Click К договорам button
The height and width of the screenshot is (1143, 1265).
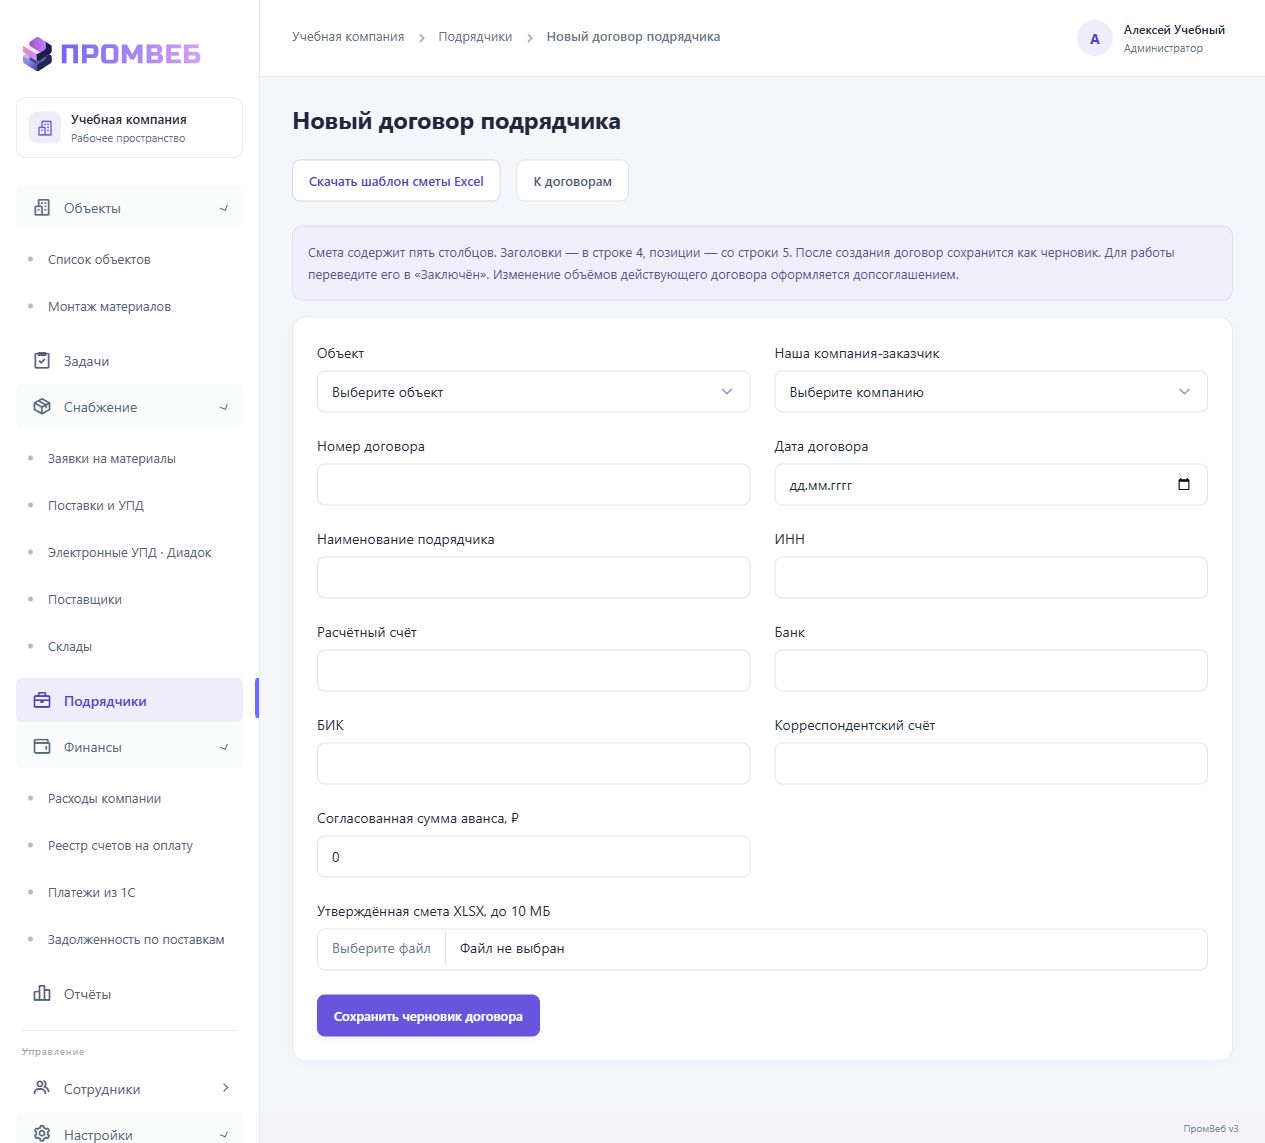[572, 181]
